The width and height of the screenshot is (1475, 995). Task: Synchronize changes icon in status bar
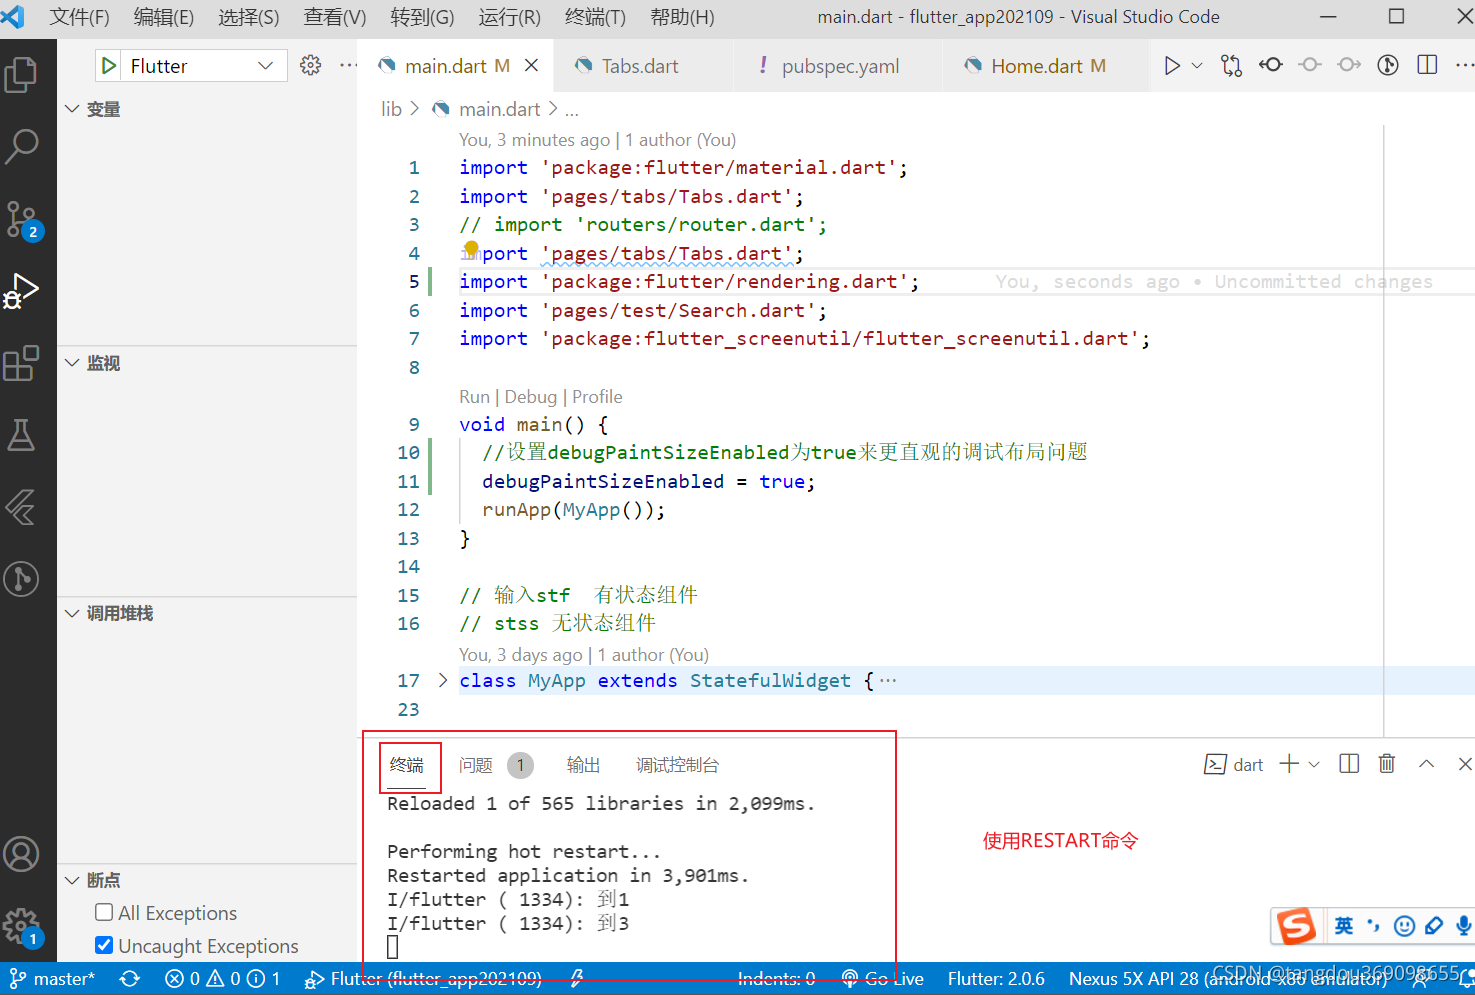pos(130,979)
